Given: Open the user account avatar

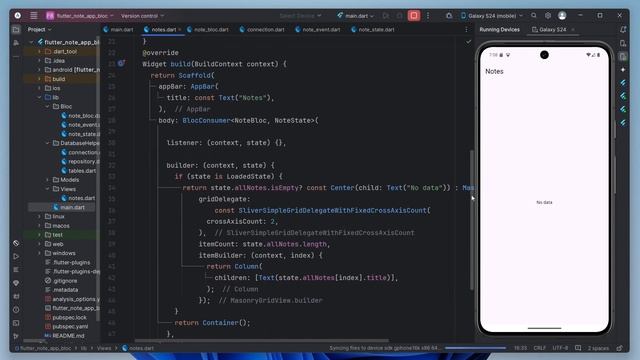Looking at the screenshot, I should (562, 16).
